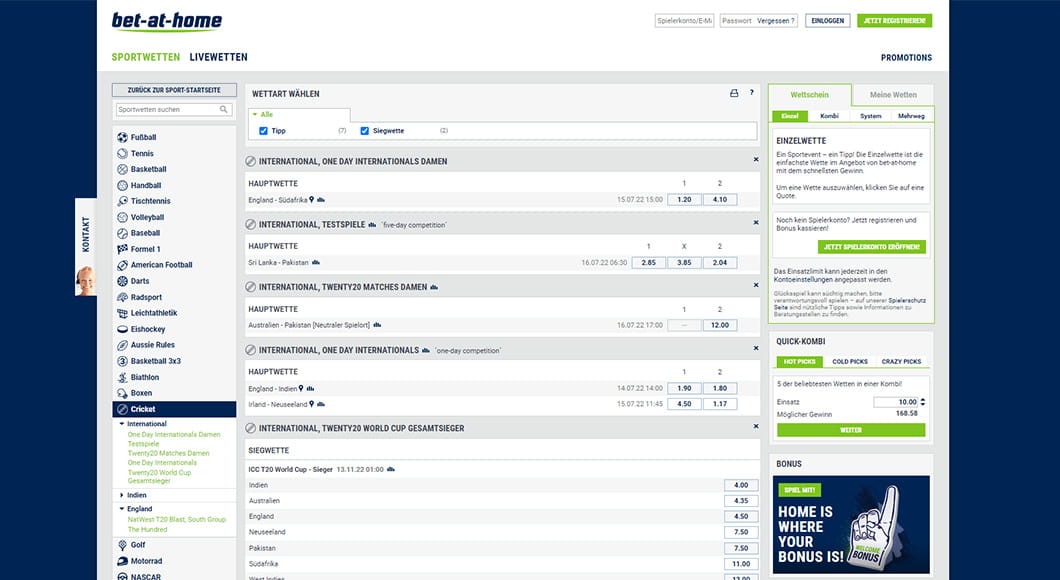Uncheck the Siegwette checkbox
1060x580 pixels.
point(364,131)
